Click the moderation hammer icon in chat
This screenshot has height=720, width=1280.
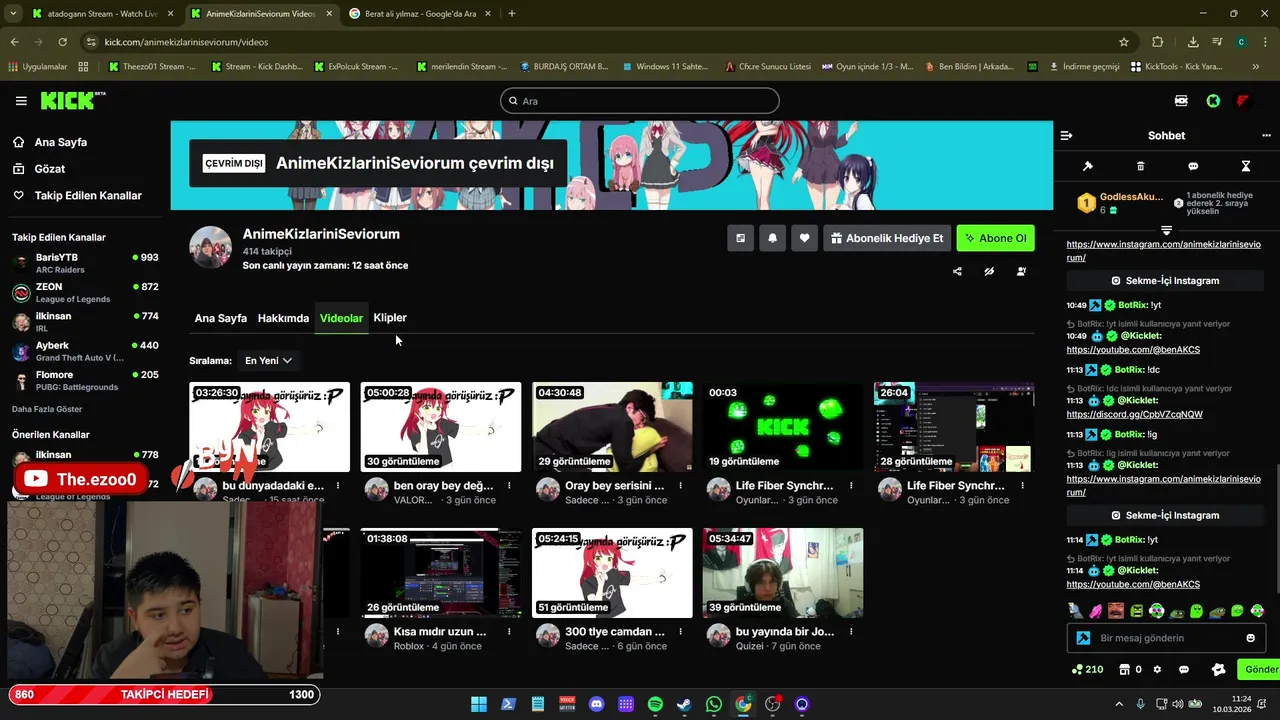click(x=1088, y=166)
